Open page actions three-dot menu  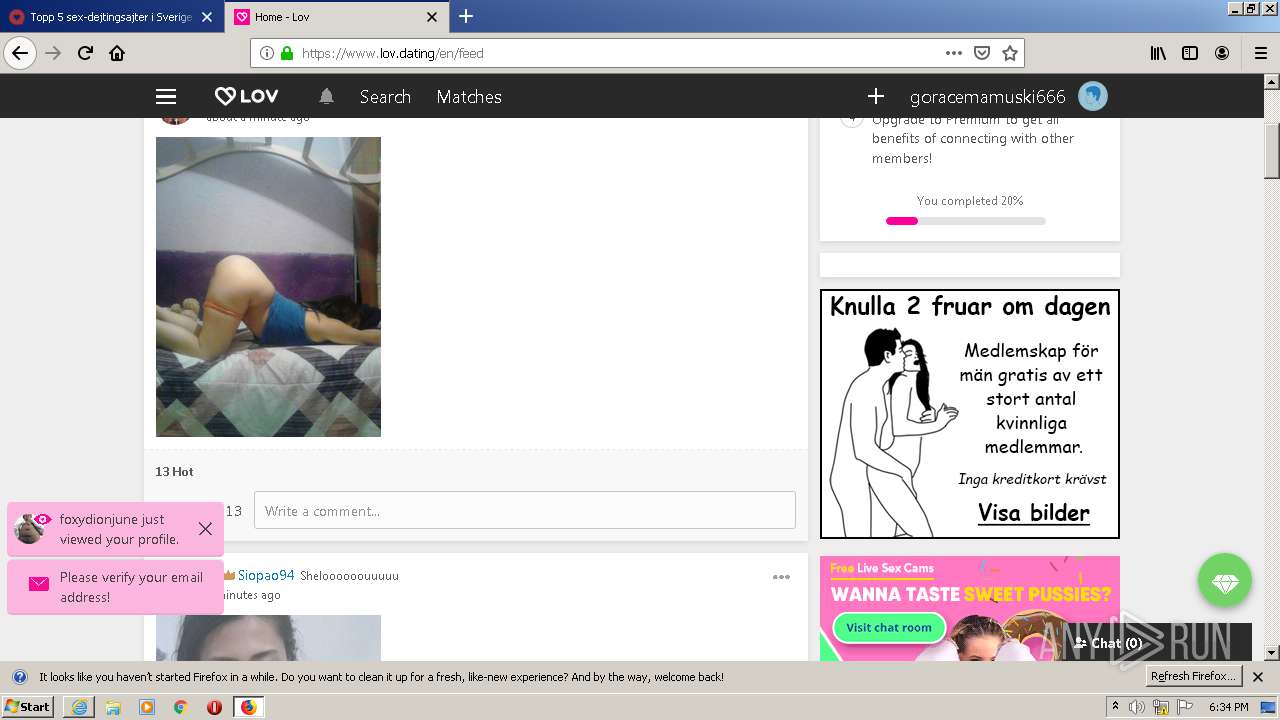coord(953,53)
